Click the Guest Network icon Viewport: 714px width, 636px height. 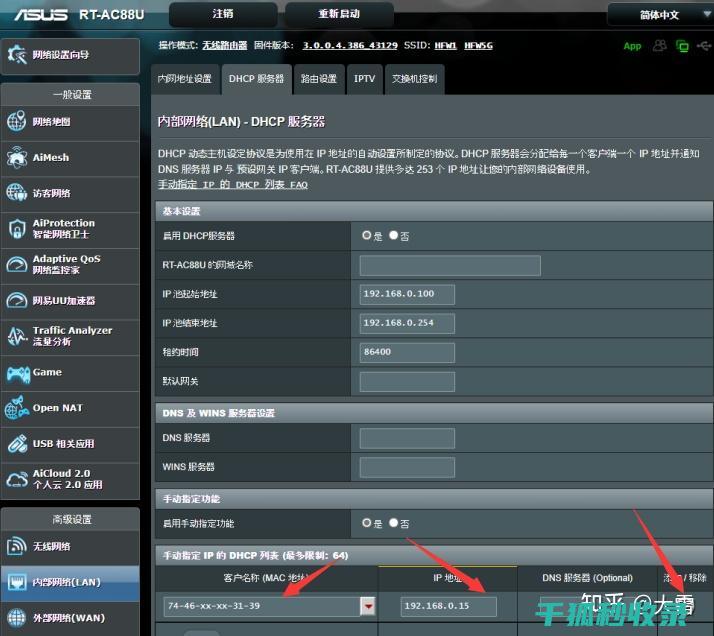(17, 193)
